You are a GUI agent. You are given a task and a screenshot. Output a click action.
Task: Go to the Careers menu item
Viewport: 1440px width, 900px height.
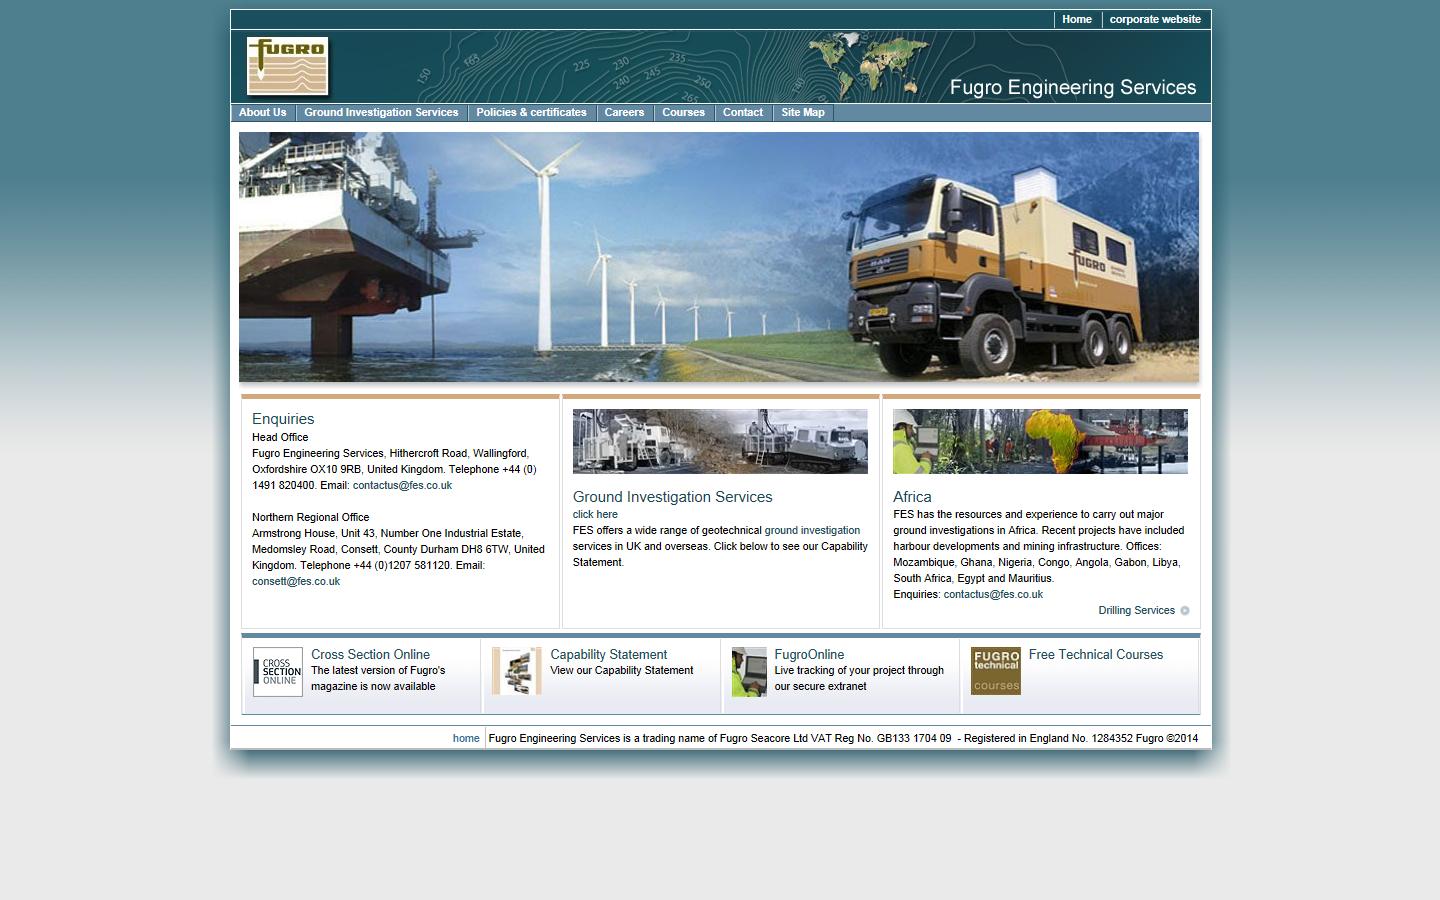point(624,113)
